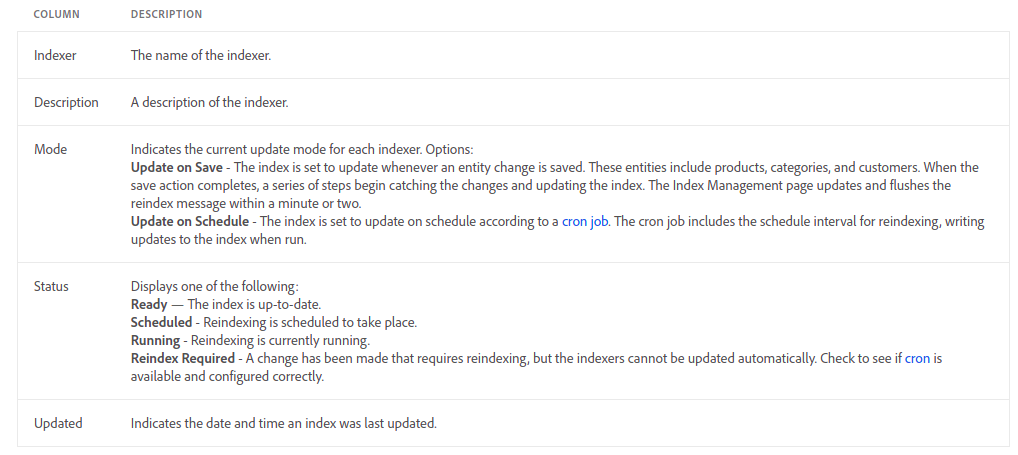Select the Status row label
This screenshot has height=455, width=1018.
tap(51, 286)
